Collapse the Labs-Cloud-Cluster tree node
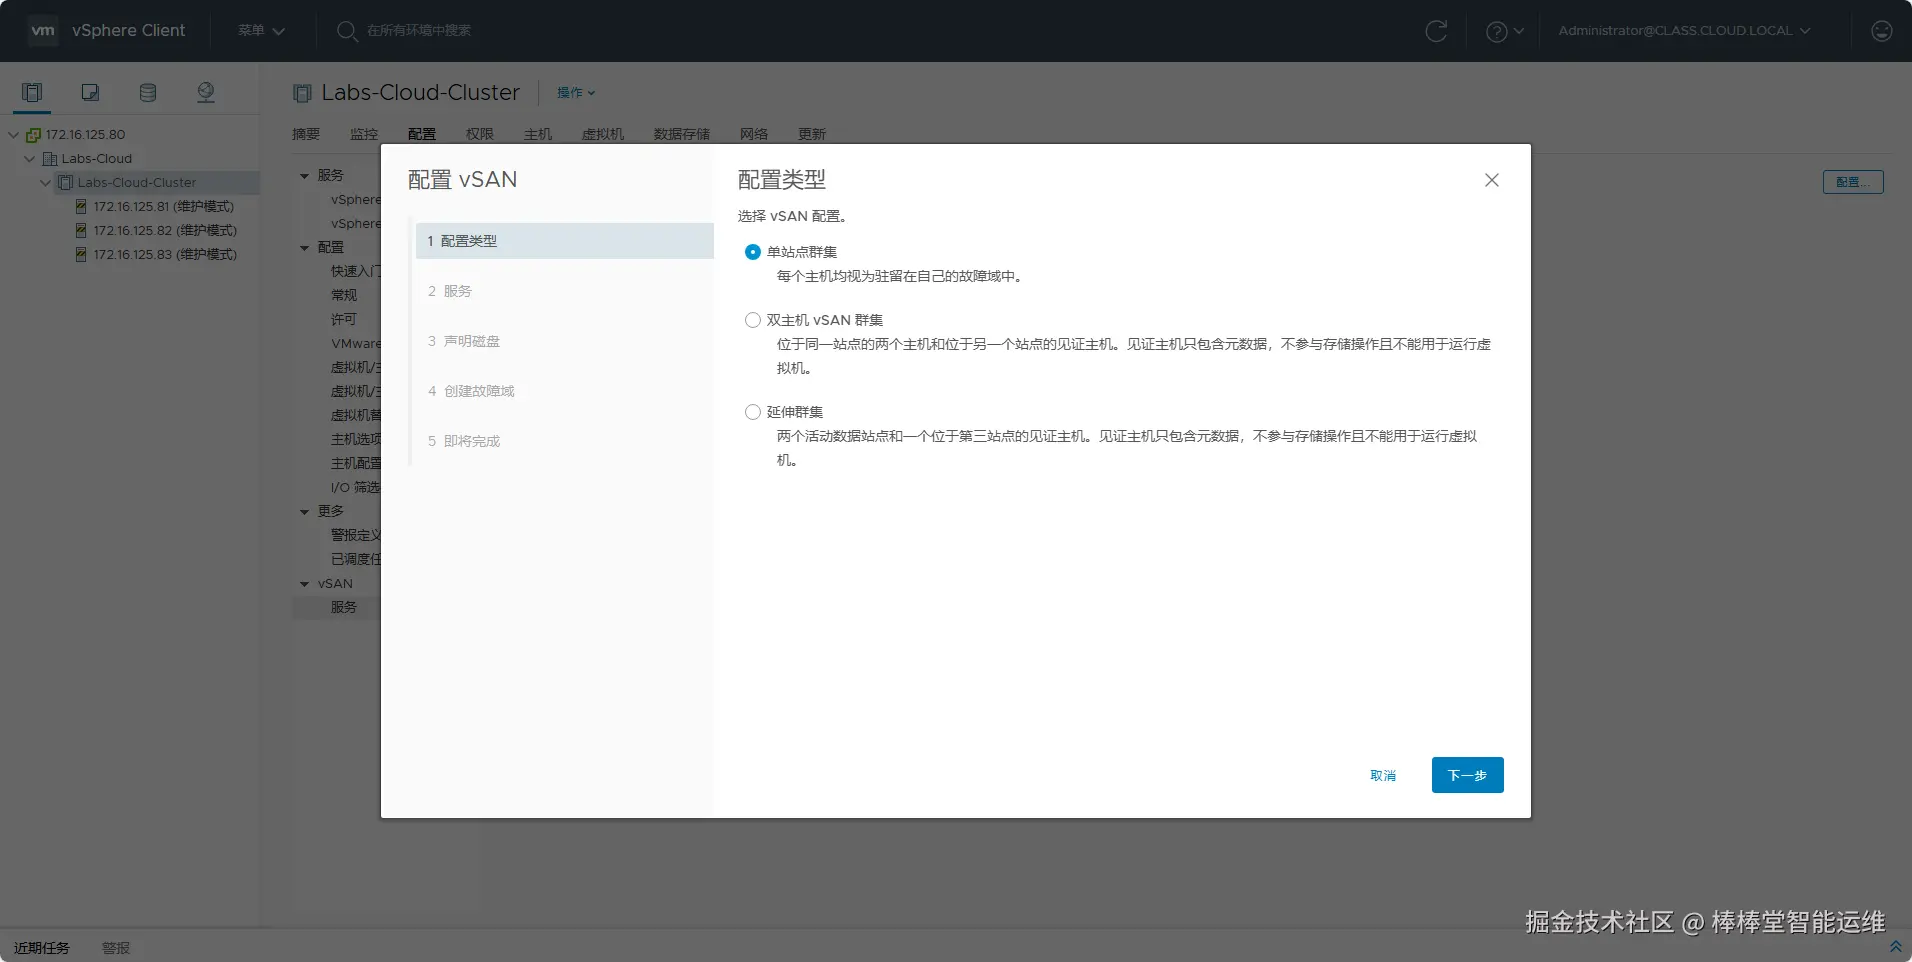The image size is (1912, 962). point(46,183)
